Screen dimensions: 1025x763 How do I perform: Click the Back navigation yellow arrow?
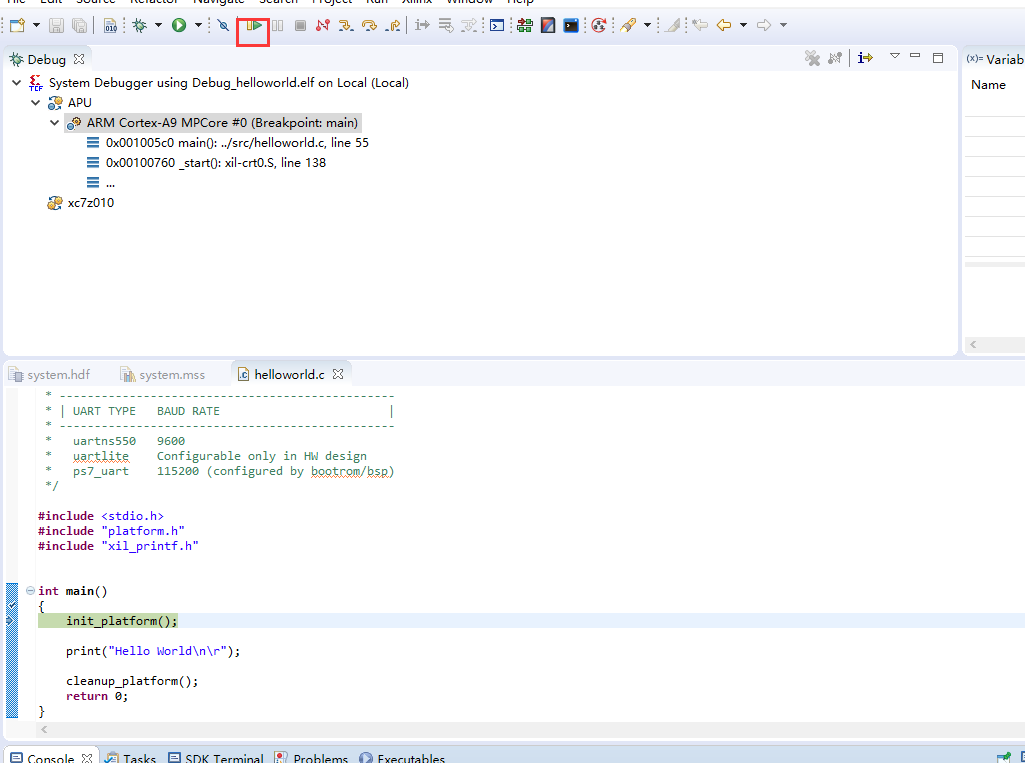724,25
